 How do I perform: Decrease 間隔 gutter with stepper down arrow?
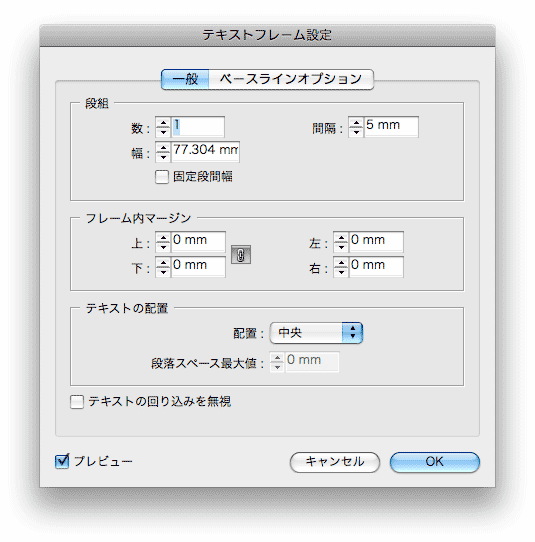click(356, 132)
